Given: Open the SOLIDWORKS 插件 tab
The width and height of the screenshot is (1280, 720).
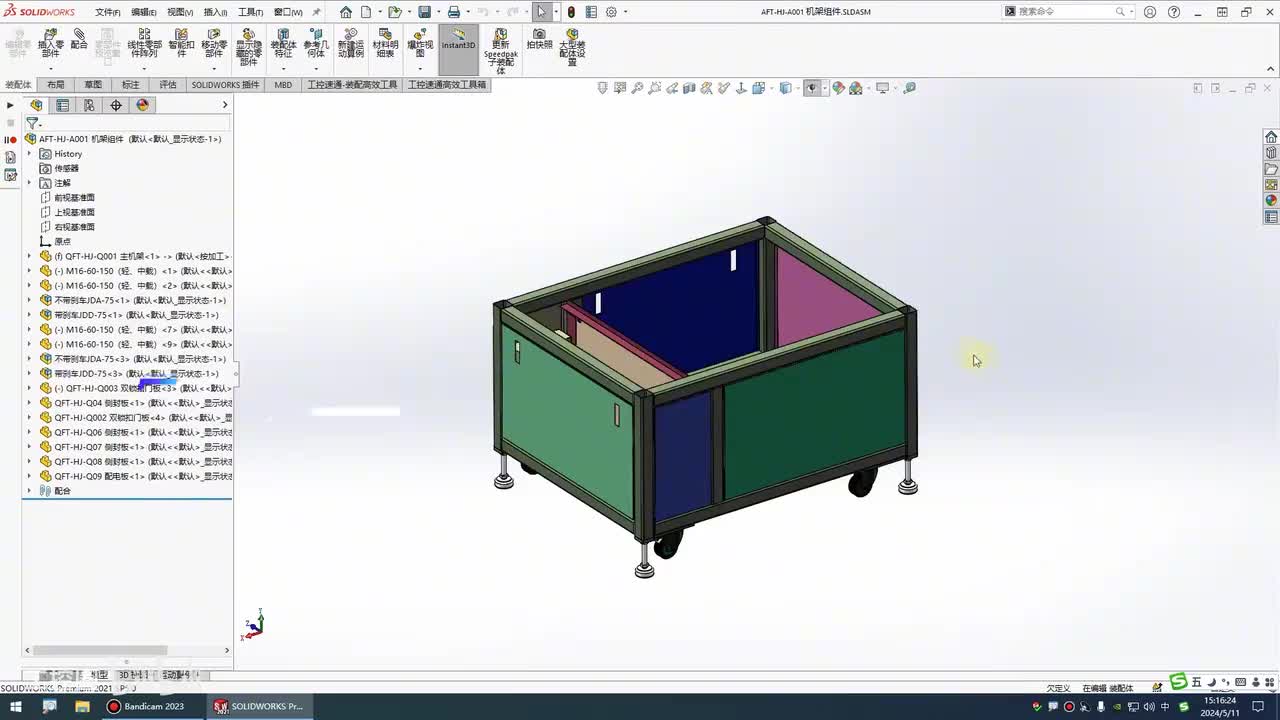Looking at the screenshot, I should point(225,85).
